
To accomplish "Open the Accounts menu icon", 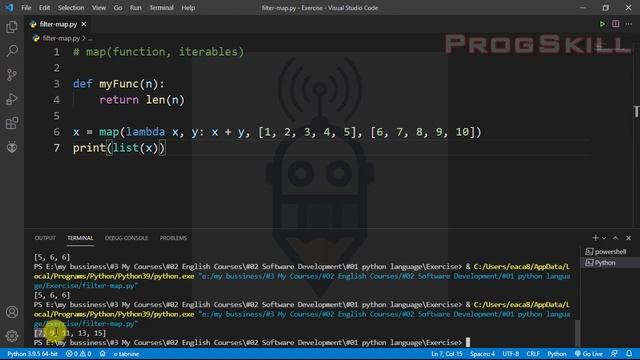I will coord(12,312).
